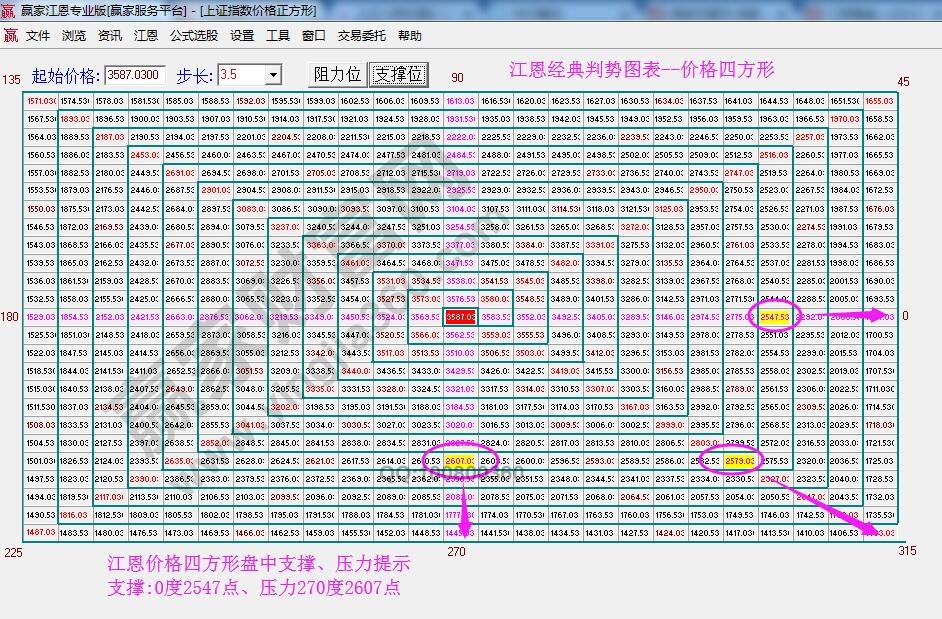Open the 工具 menu
The image size is (942, 619).
pos(277,35)
